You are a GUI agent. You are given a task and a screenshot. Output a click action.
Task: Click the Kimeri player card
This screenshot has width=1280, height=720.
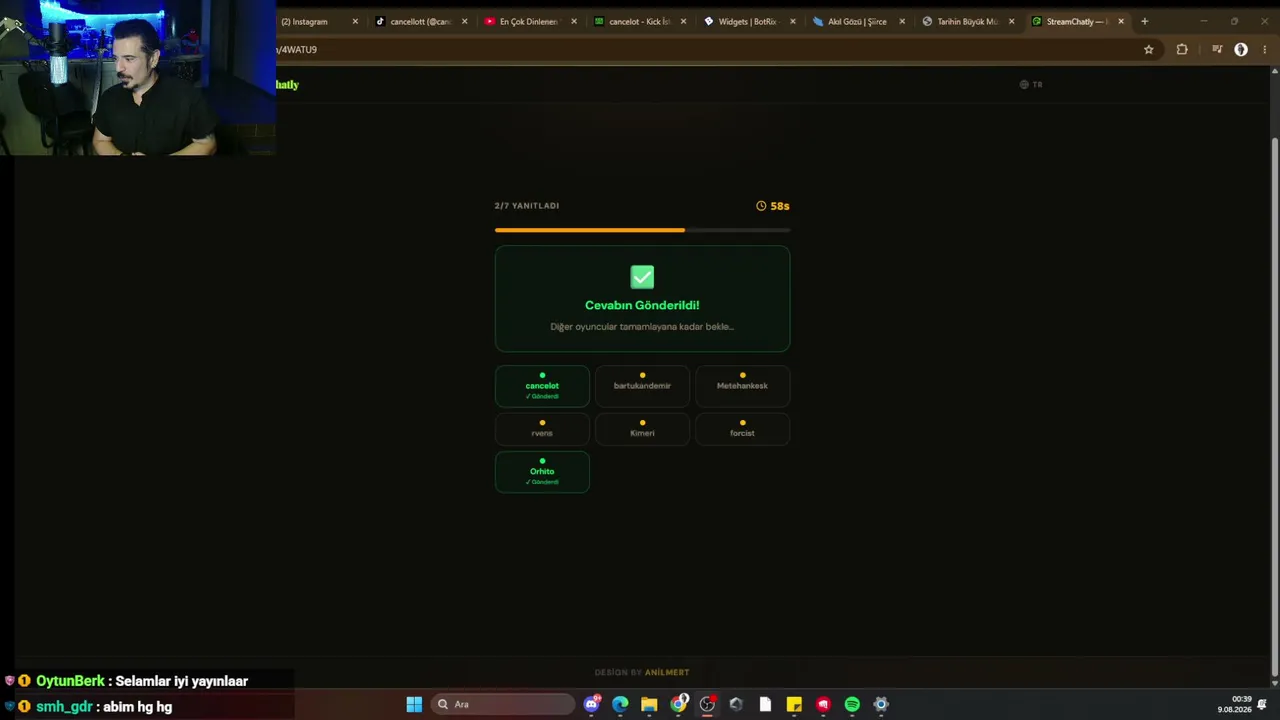(x=642, y=429)
